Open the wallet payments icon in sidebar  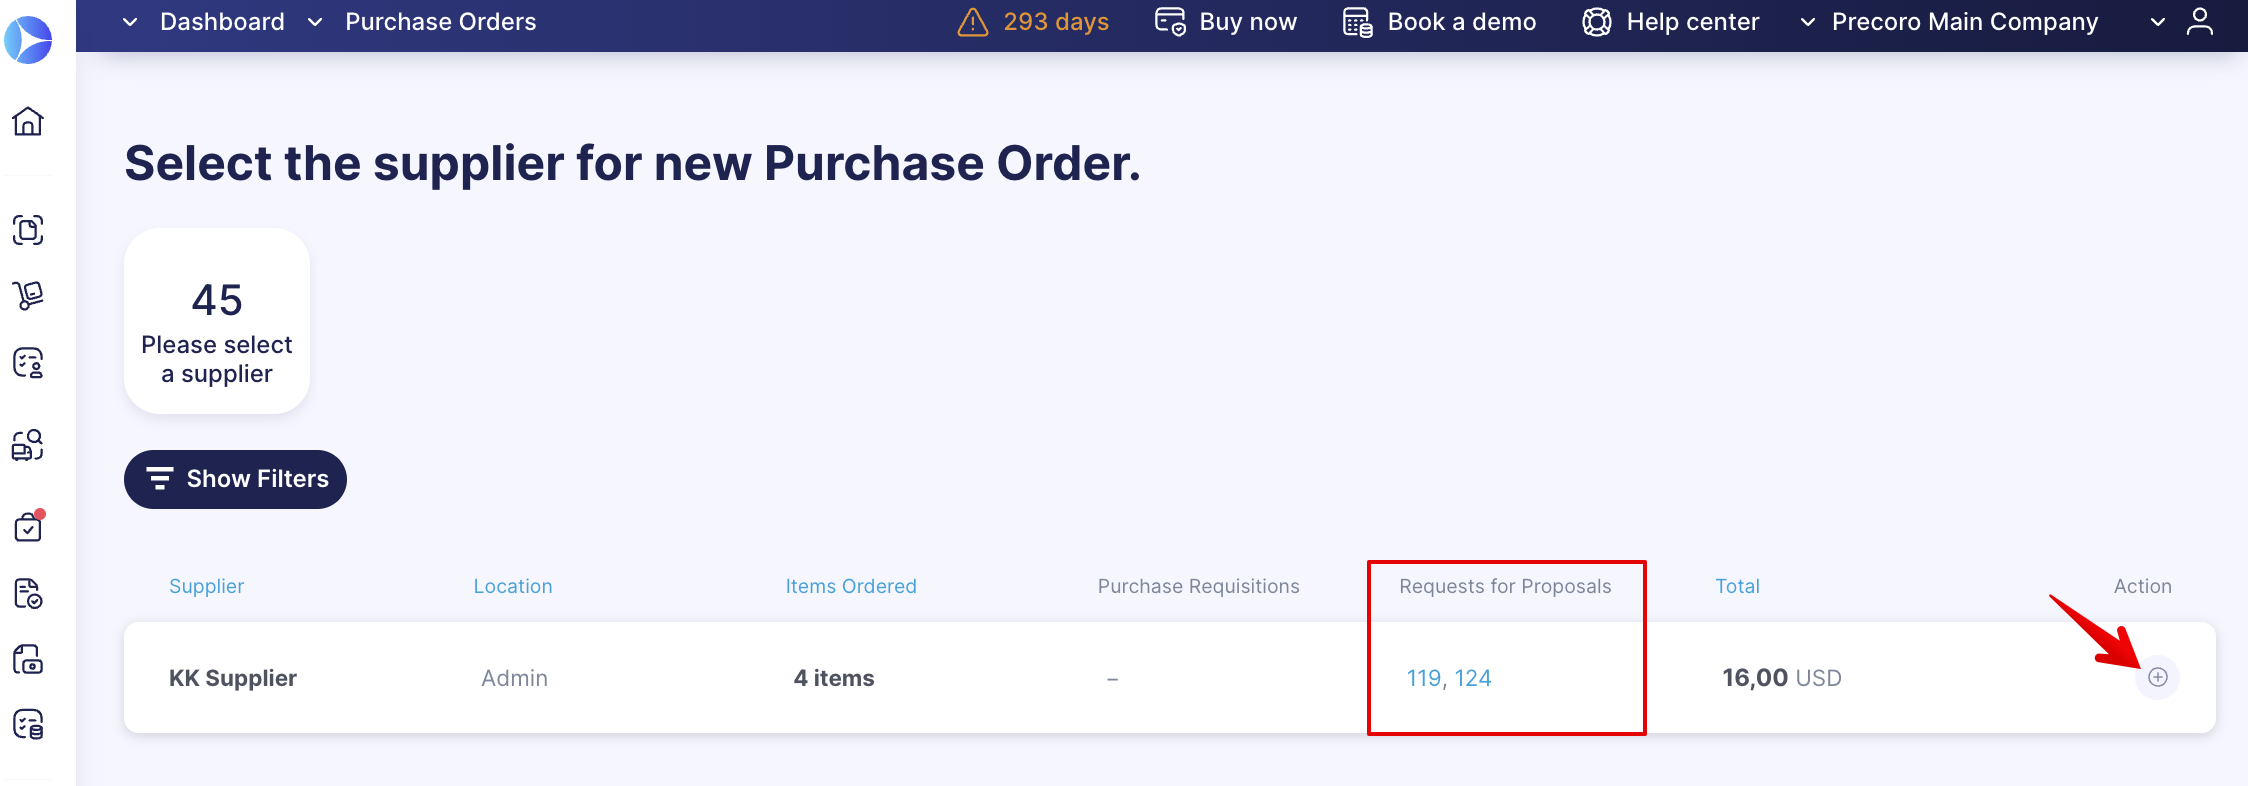tap(29, 660)
